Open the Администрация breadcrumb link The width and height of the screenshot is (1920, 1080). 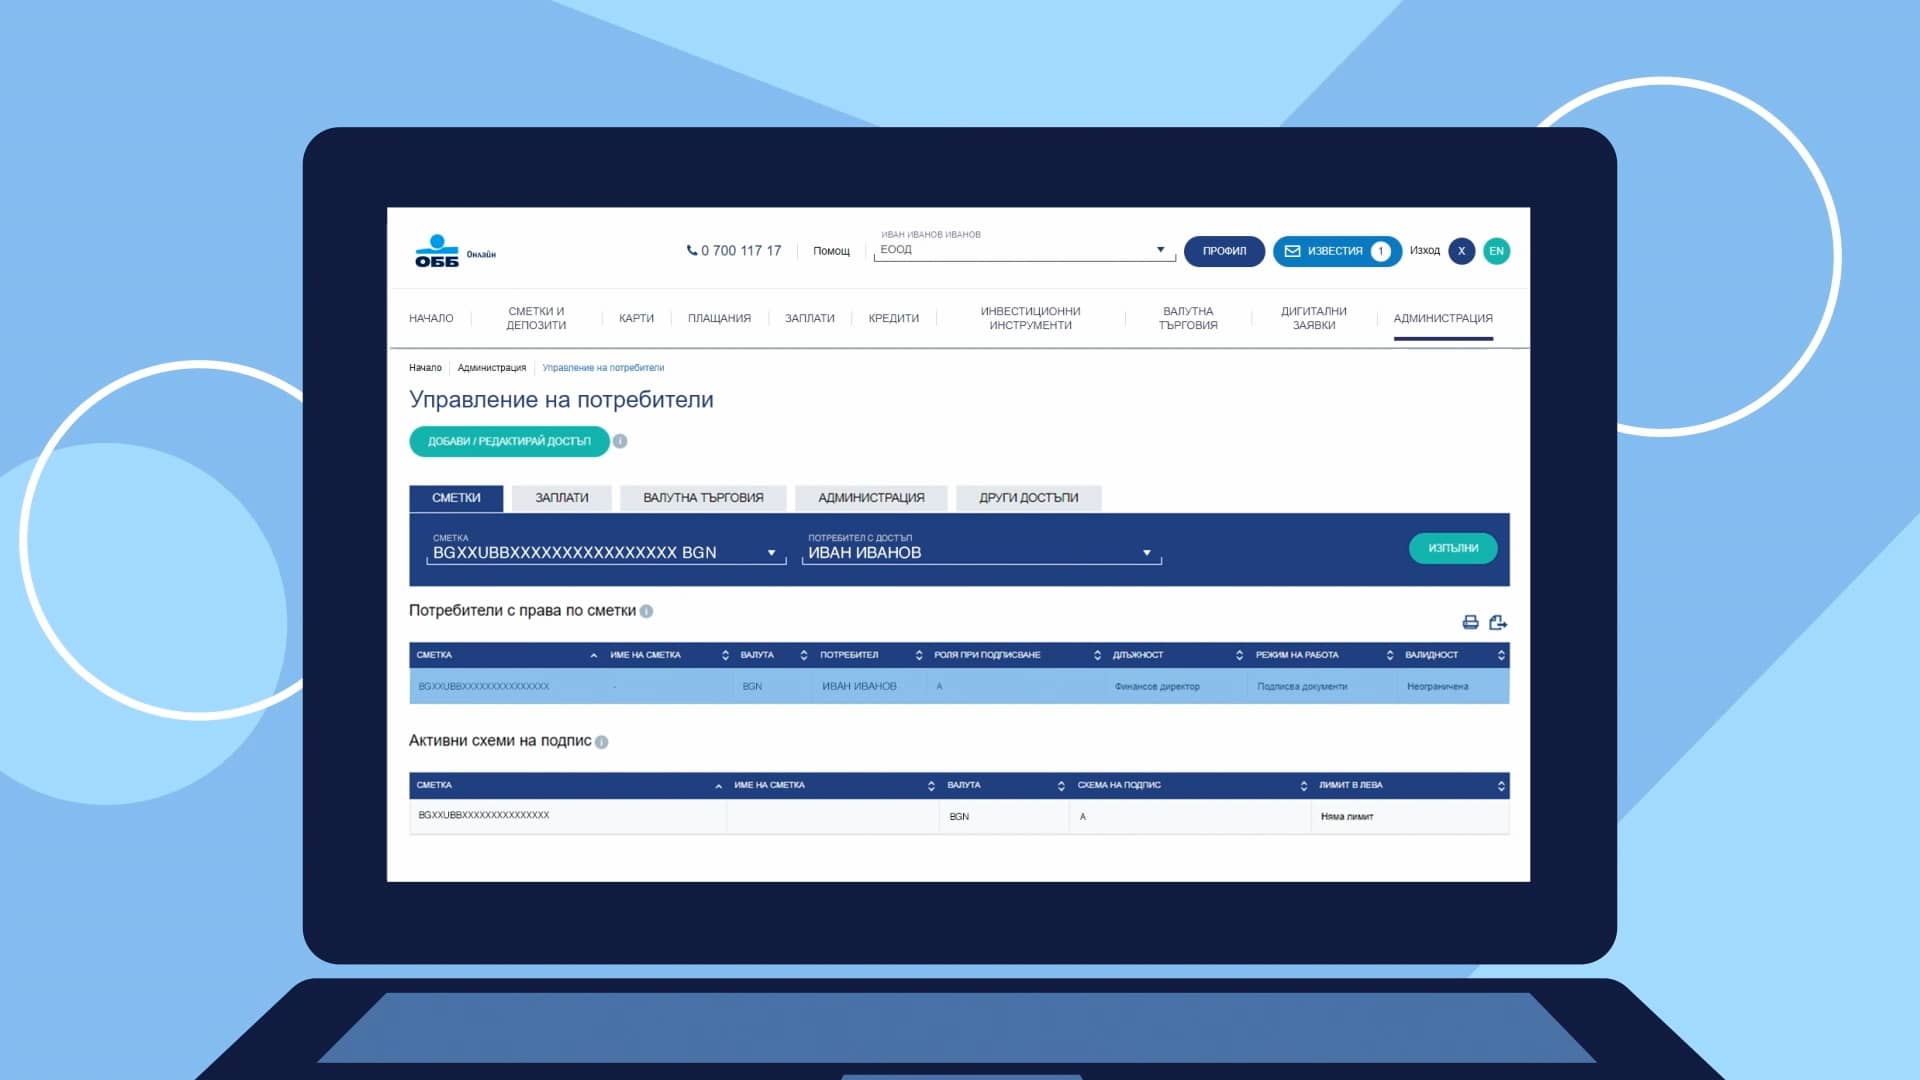(x=491, y=367)
